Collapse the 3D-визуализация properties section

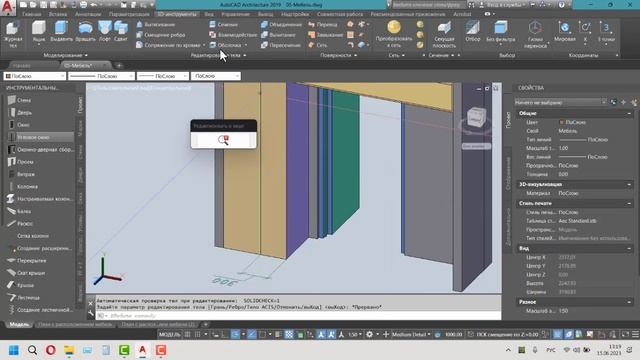629,184
